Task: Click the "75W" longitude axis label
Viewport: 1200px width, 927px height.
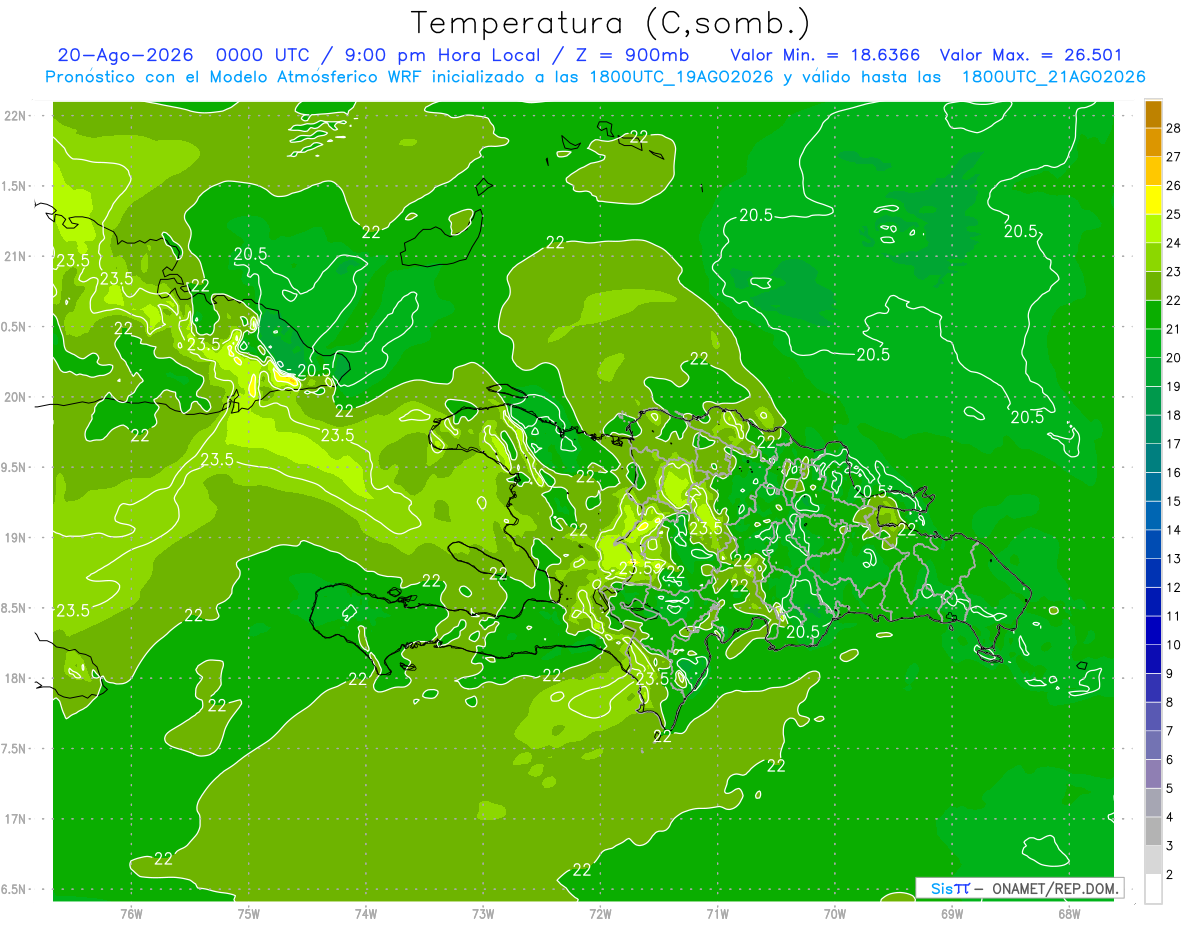Action: (x=249, y=912)
